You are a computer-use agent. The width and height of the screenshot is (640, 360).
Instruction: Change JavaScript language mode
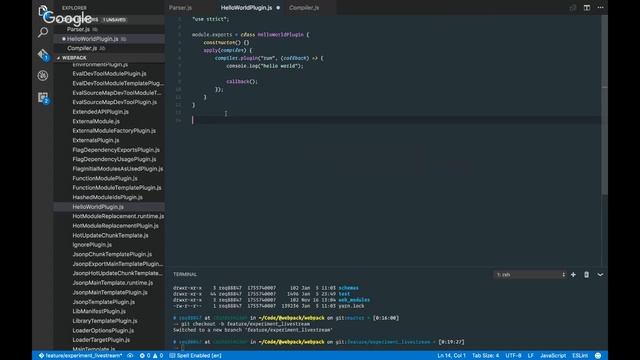click(553, 356)
